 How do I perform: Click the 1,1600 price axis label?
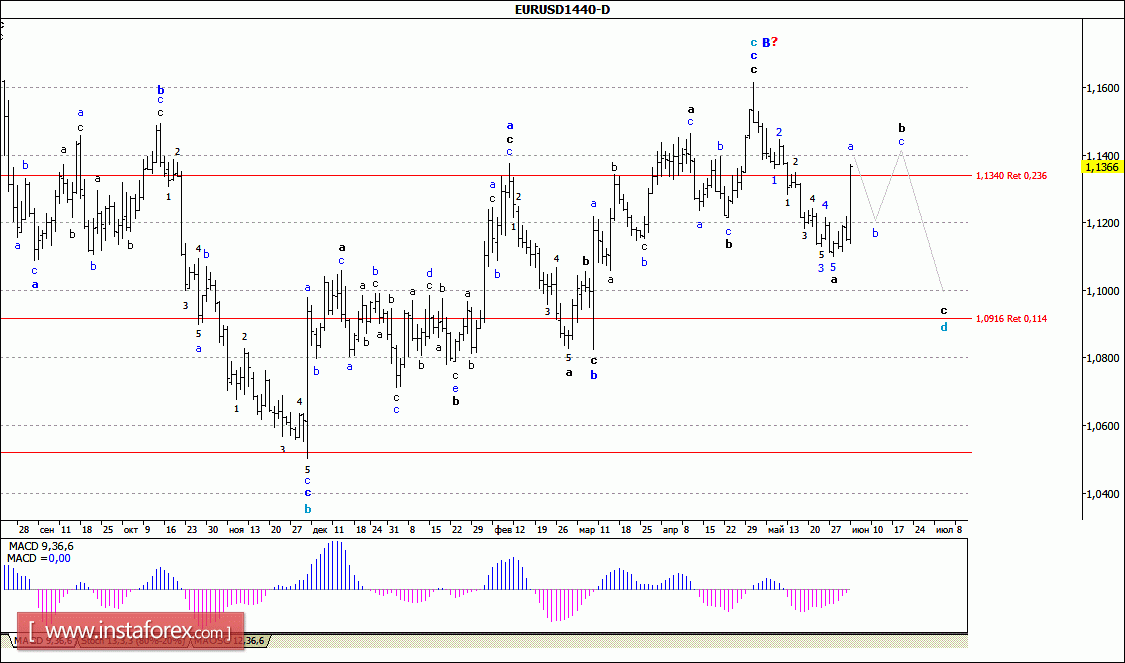(x=1102, y=88)
